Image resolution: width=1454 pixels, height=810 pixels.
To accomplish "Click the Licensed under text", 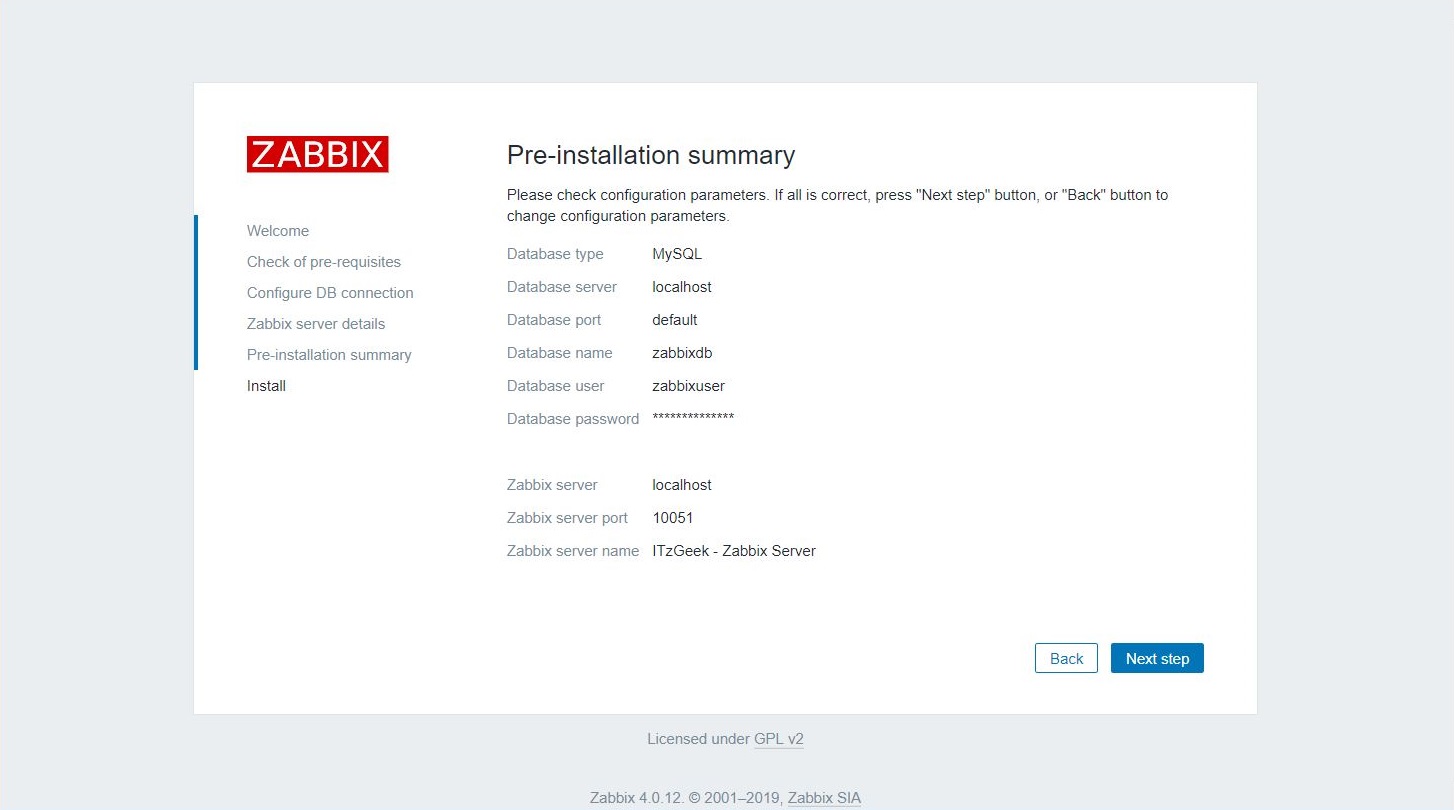I will 698,739.
